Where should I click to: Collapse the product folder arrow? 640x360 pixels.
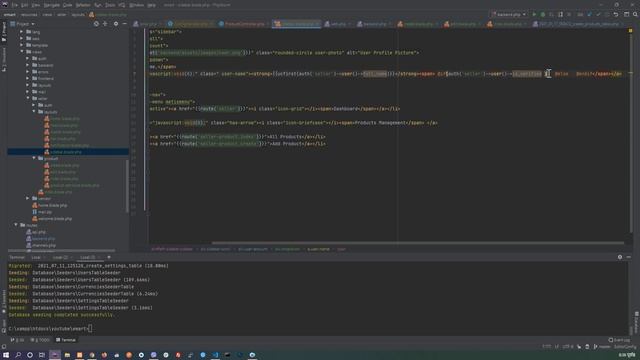point(34,158)
